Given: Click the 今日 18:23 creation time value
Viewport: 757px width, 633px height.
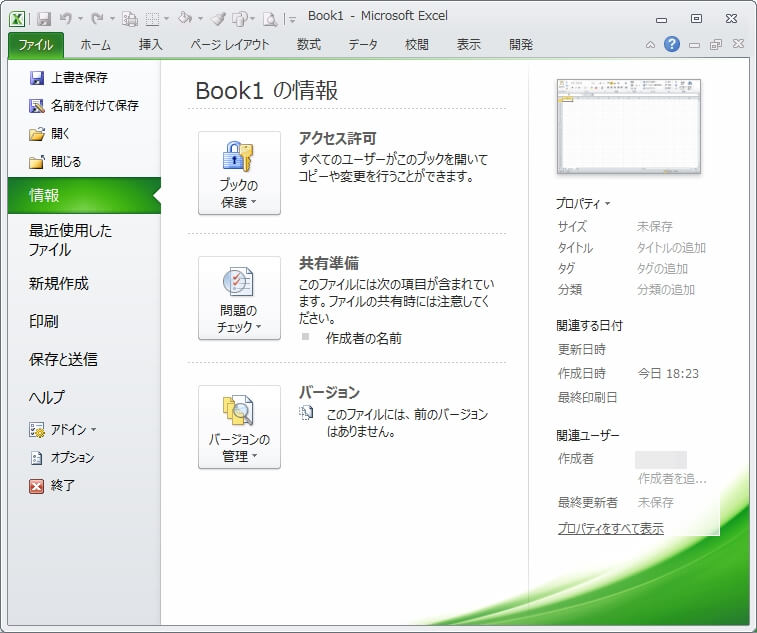Looking at the screenshot, I should click(668, 374).
